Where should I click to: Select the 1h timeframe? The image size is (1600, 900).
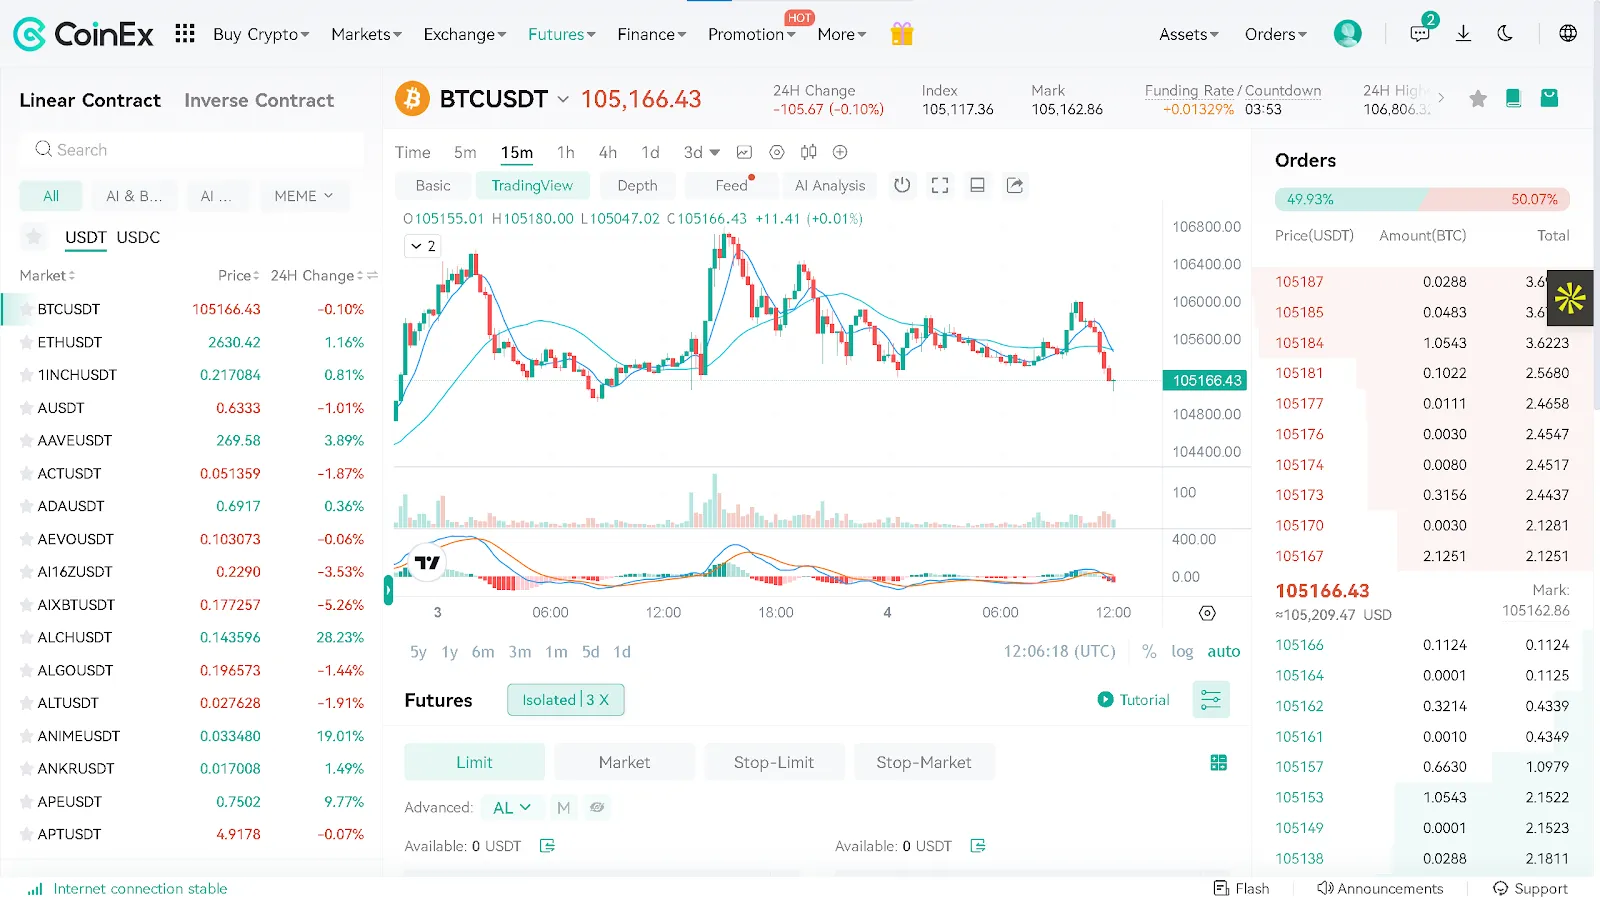565,152
